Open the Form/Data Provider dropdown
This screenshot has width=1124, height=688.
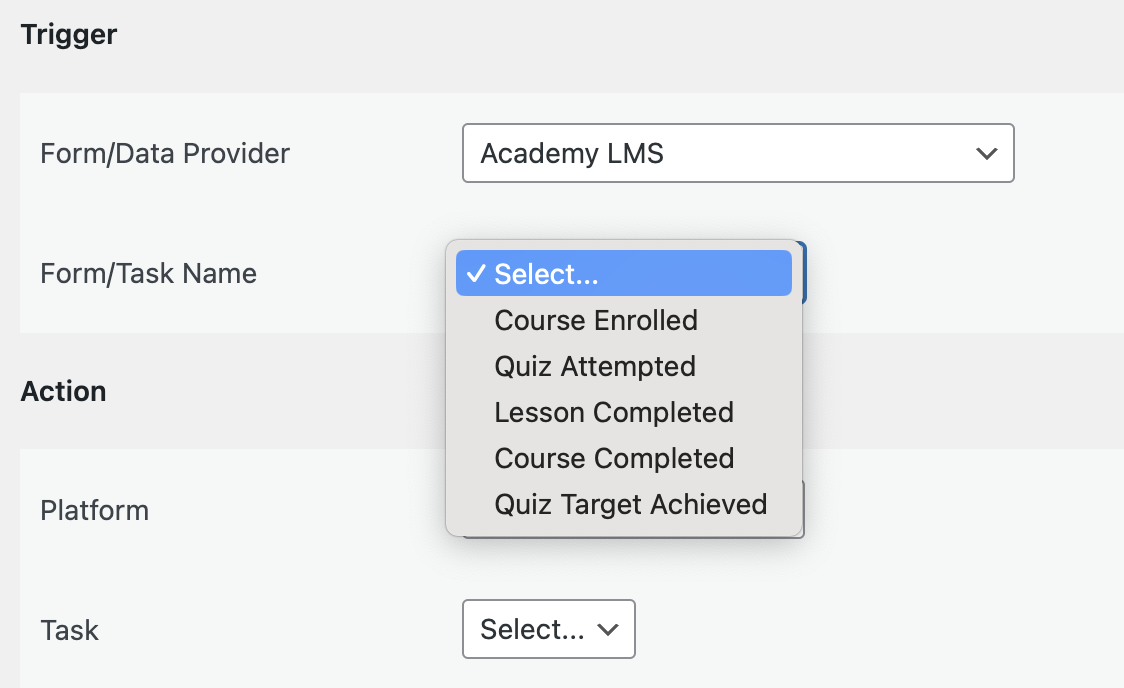point(738,153)
